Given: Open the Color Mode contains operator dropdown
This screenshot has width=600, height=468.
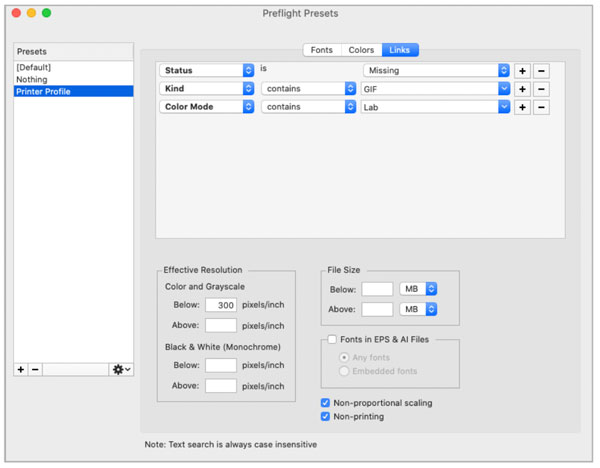Looking at the screenshot, I should [309, 107].
